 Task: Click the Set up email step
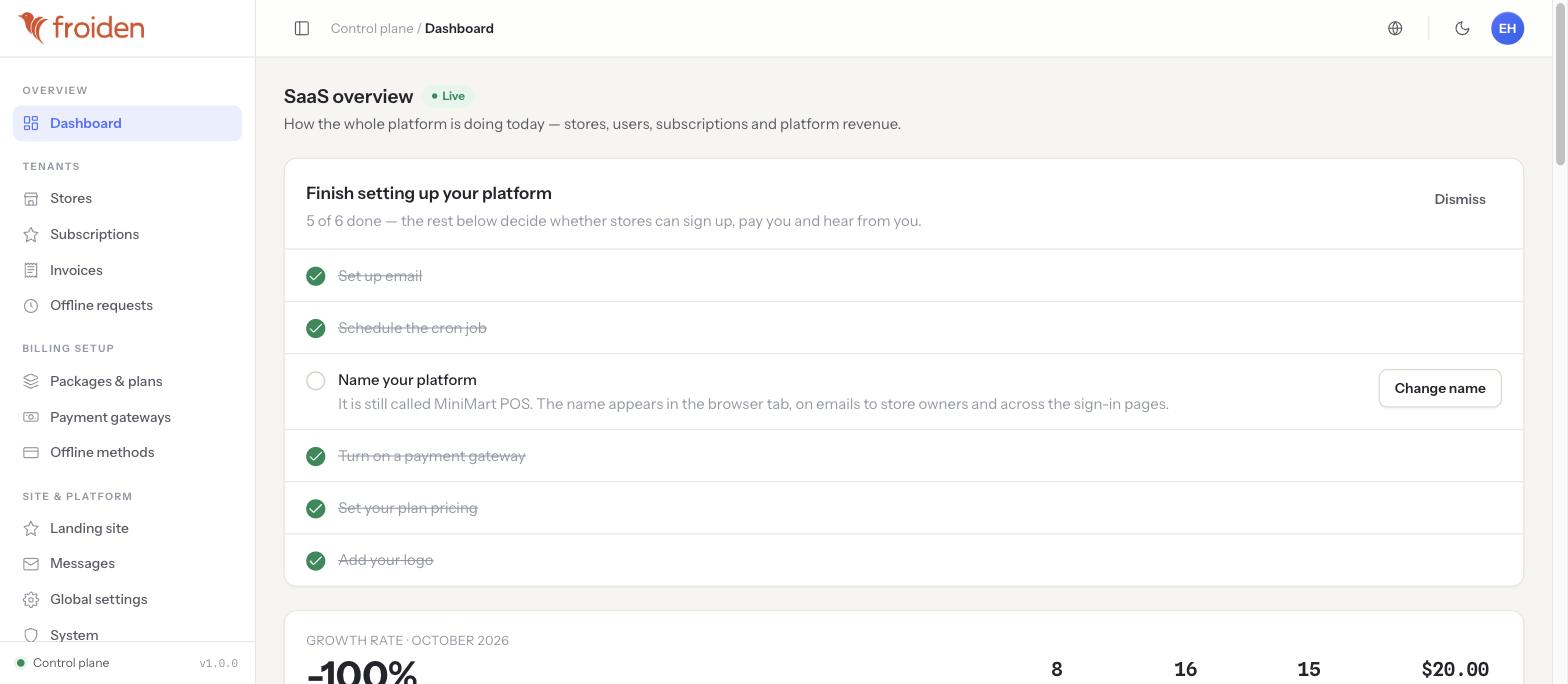click(904, 276)
